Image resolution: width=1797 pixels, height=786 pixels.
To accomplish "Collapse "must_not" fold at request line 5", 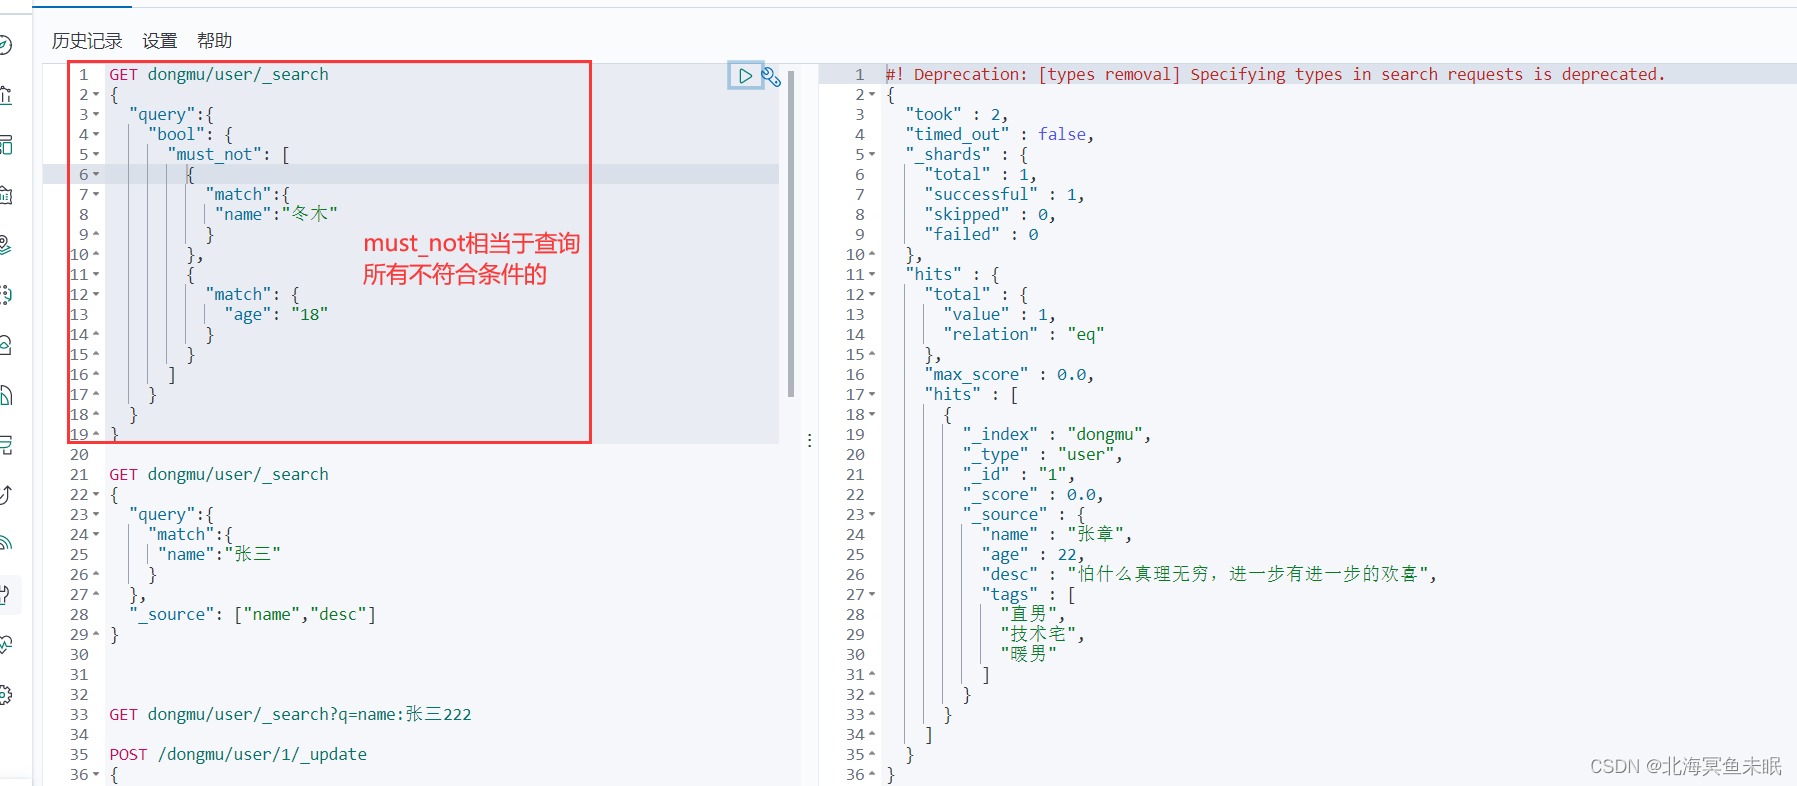I will (x=96, y=155).
